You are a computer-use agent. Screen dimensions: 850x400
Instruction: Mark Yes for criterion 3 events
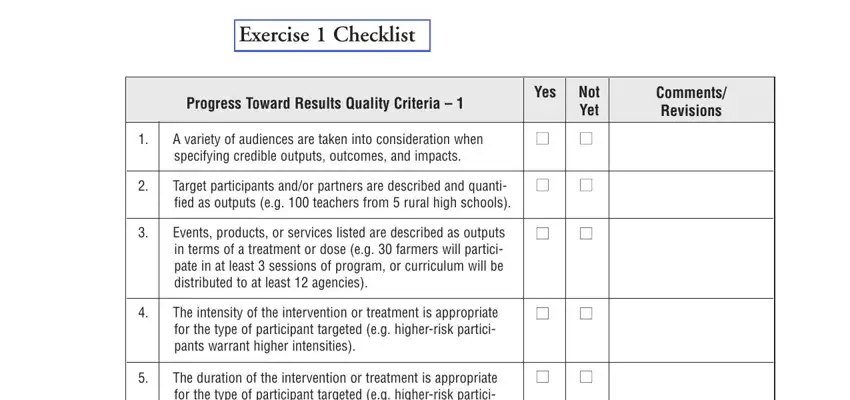click(542, 233)
